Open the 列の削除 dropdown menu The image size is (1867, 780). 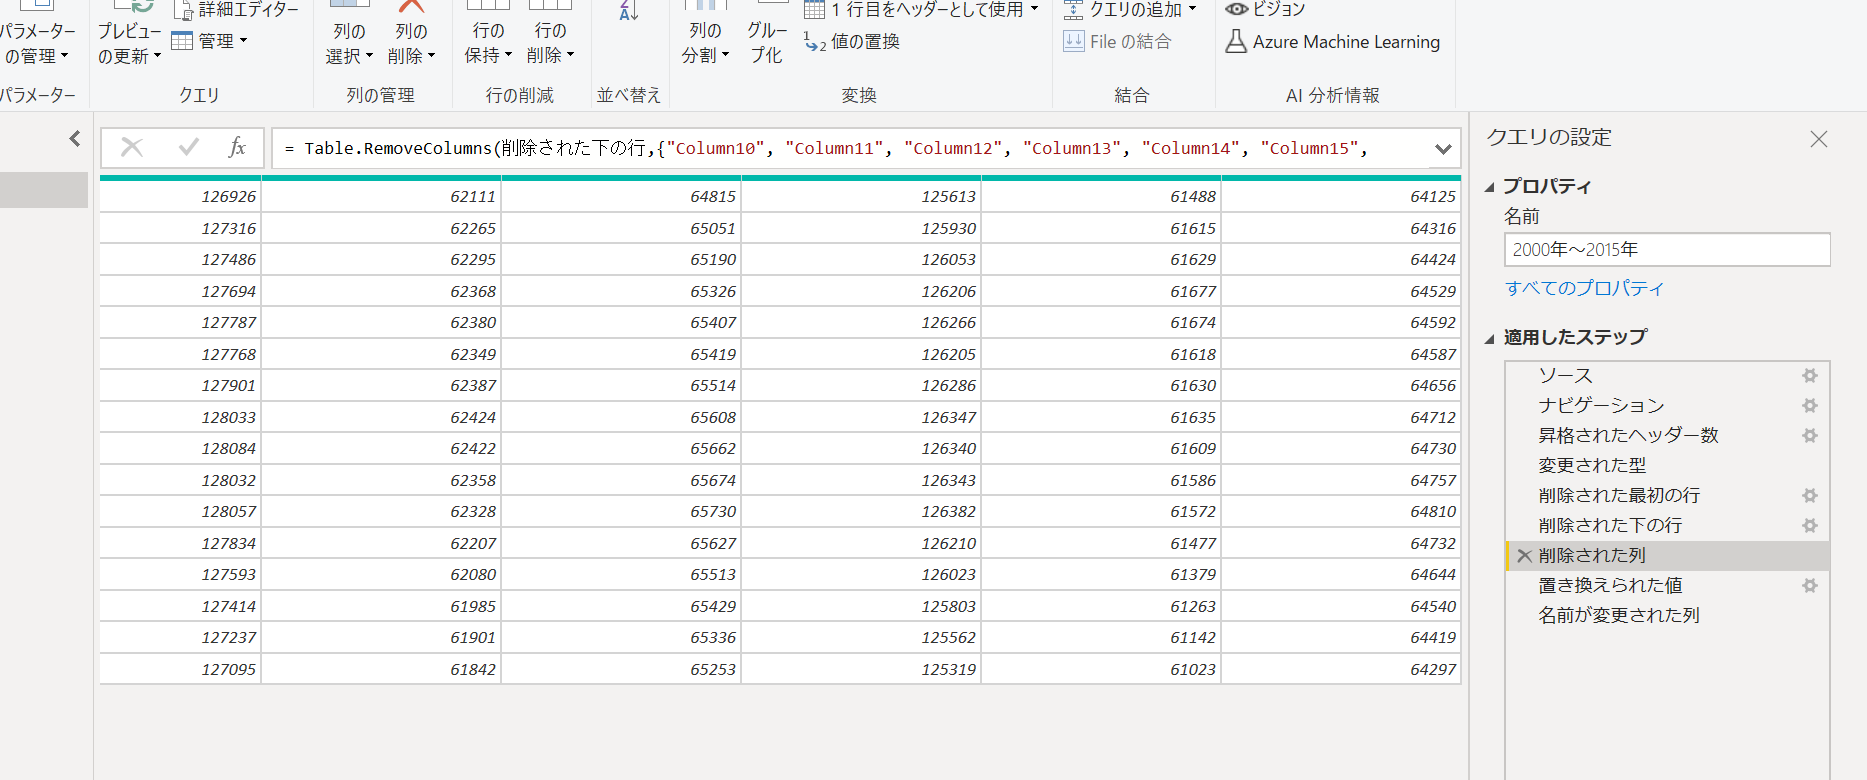pos(412,56)
